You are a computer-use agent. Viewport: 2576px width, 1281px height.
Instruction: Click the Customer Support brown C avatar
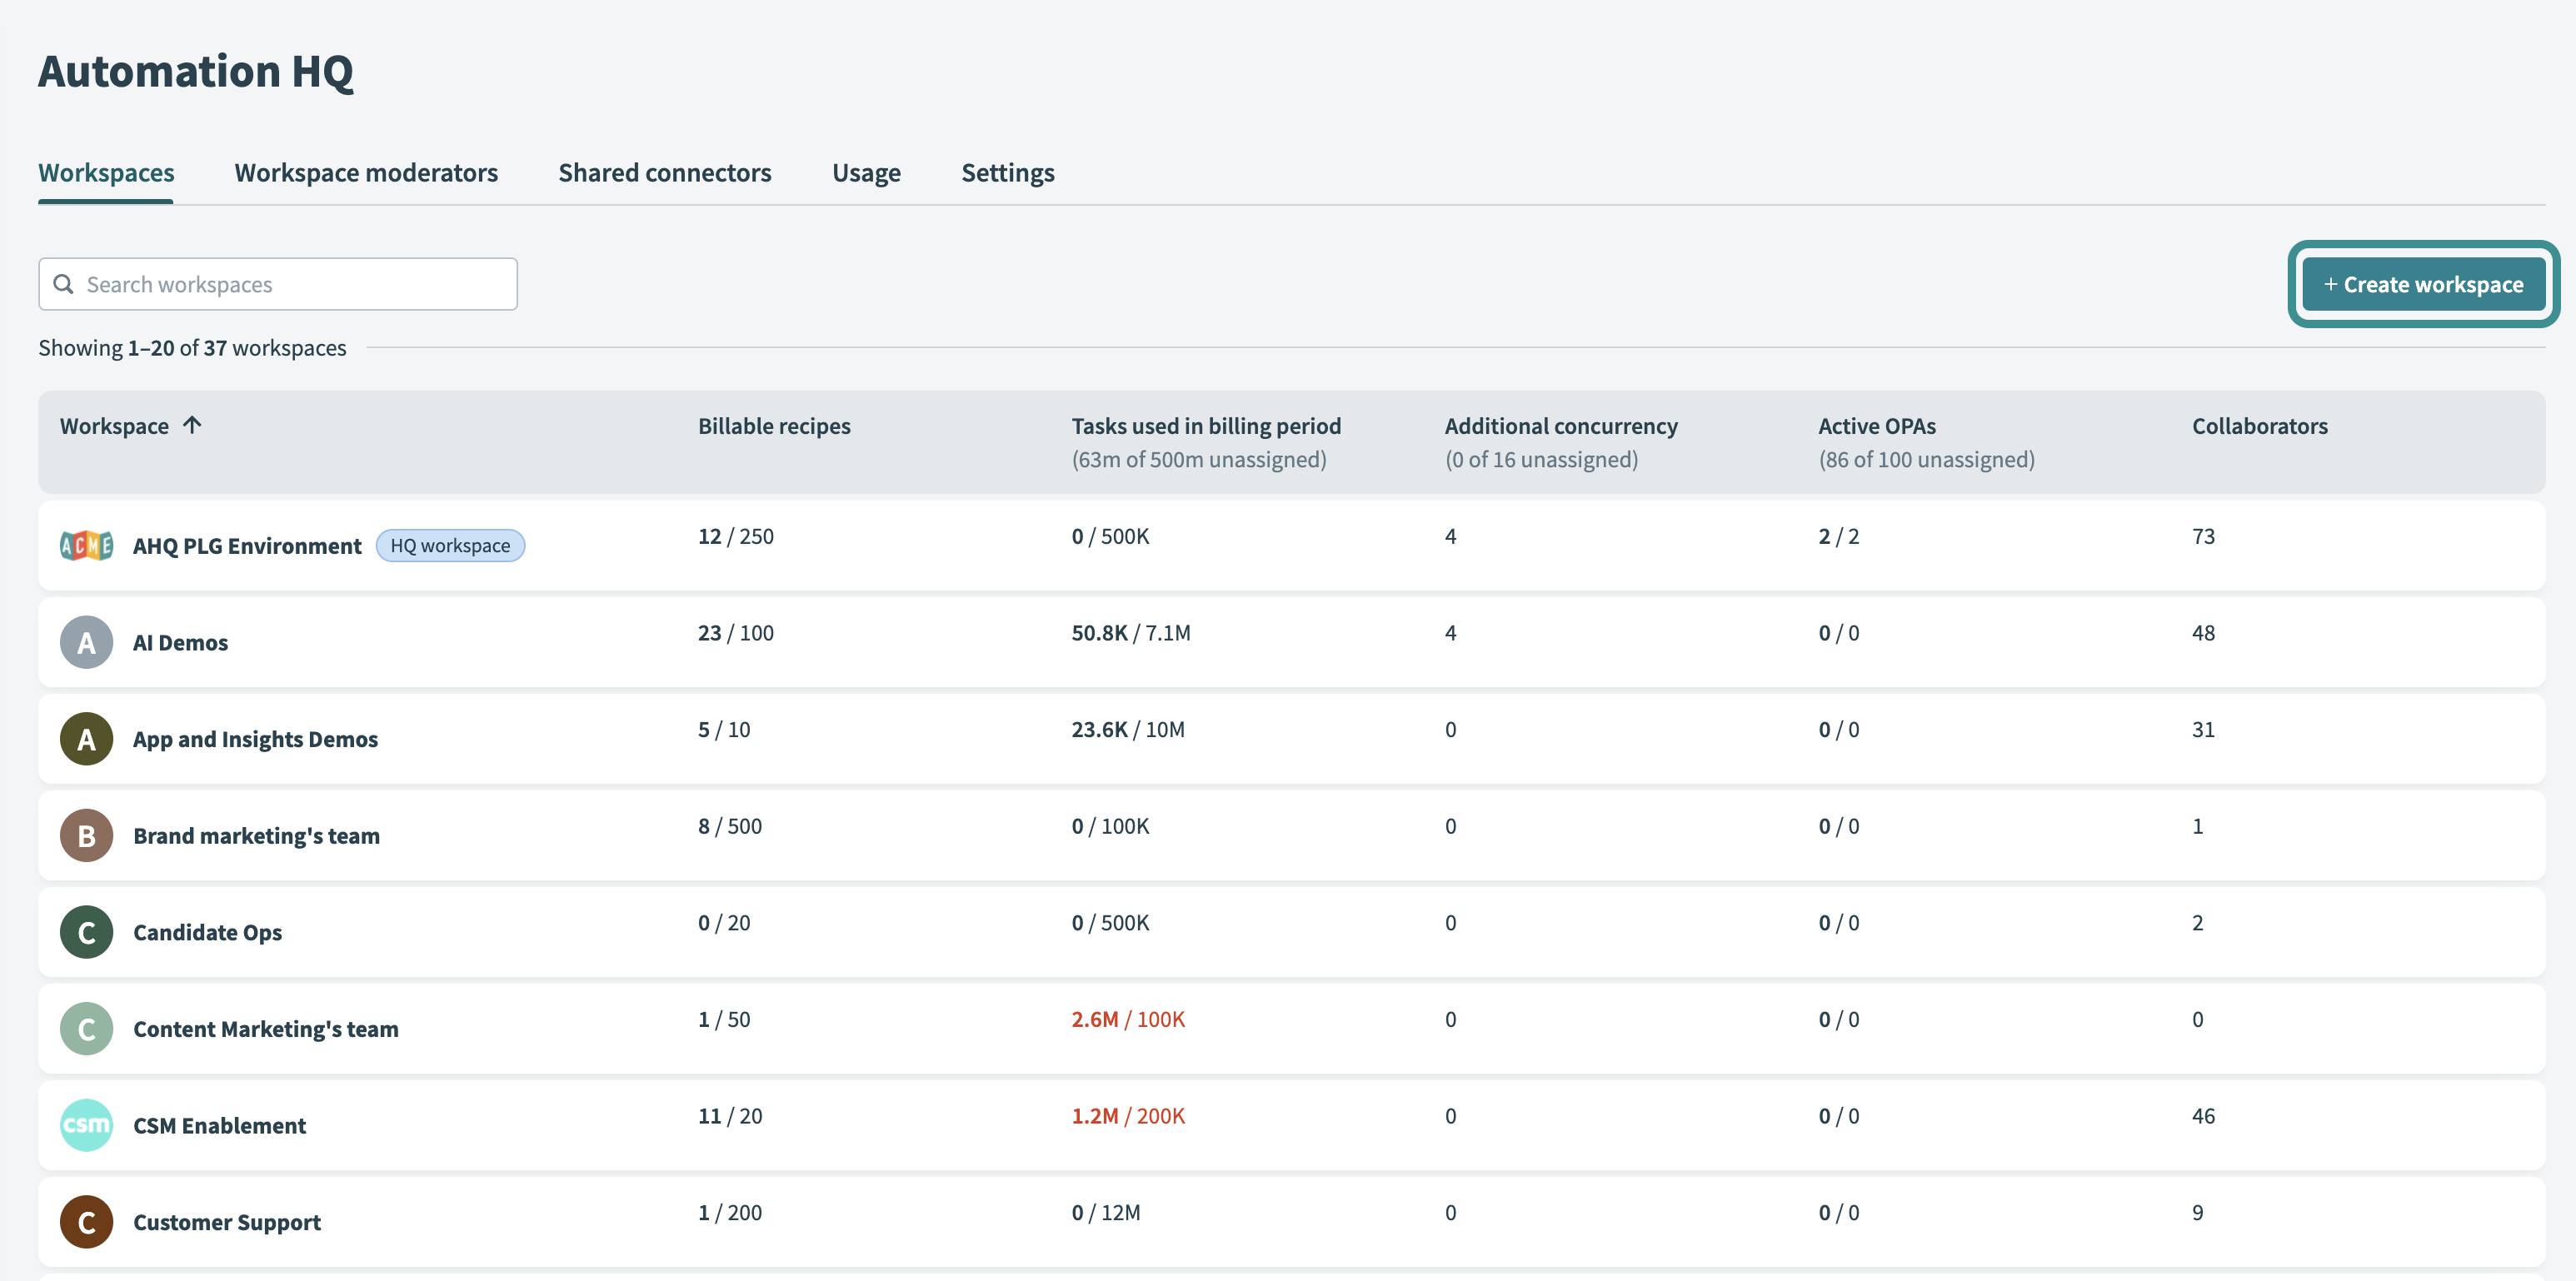[86, 1222]
